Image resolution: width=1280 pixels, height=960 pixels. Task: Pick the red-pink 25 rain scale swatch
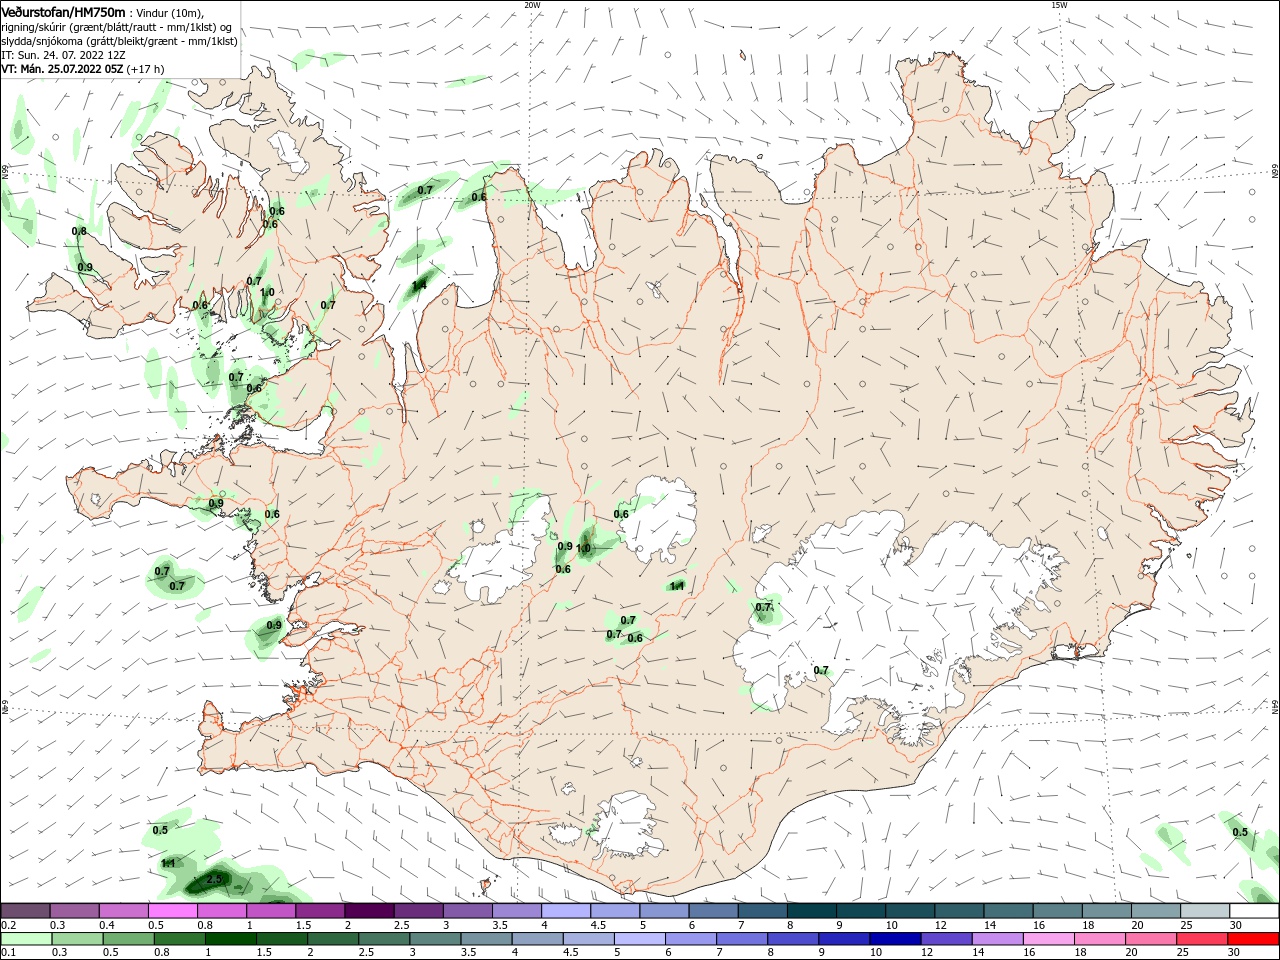coord(1203,939)
